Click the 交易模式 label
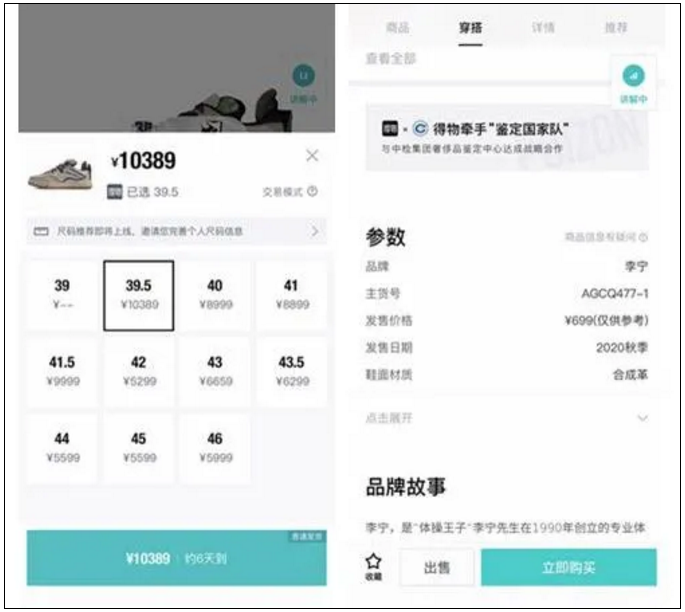 (x=282, y=192)
